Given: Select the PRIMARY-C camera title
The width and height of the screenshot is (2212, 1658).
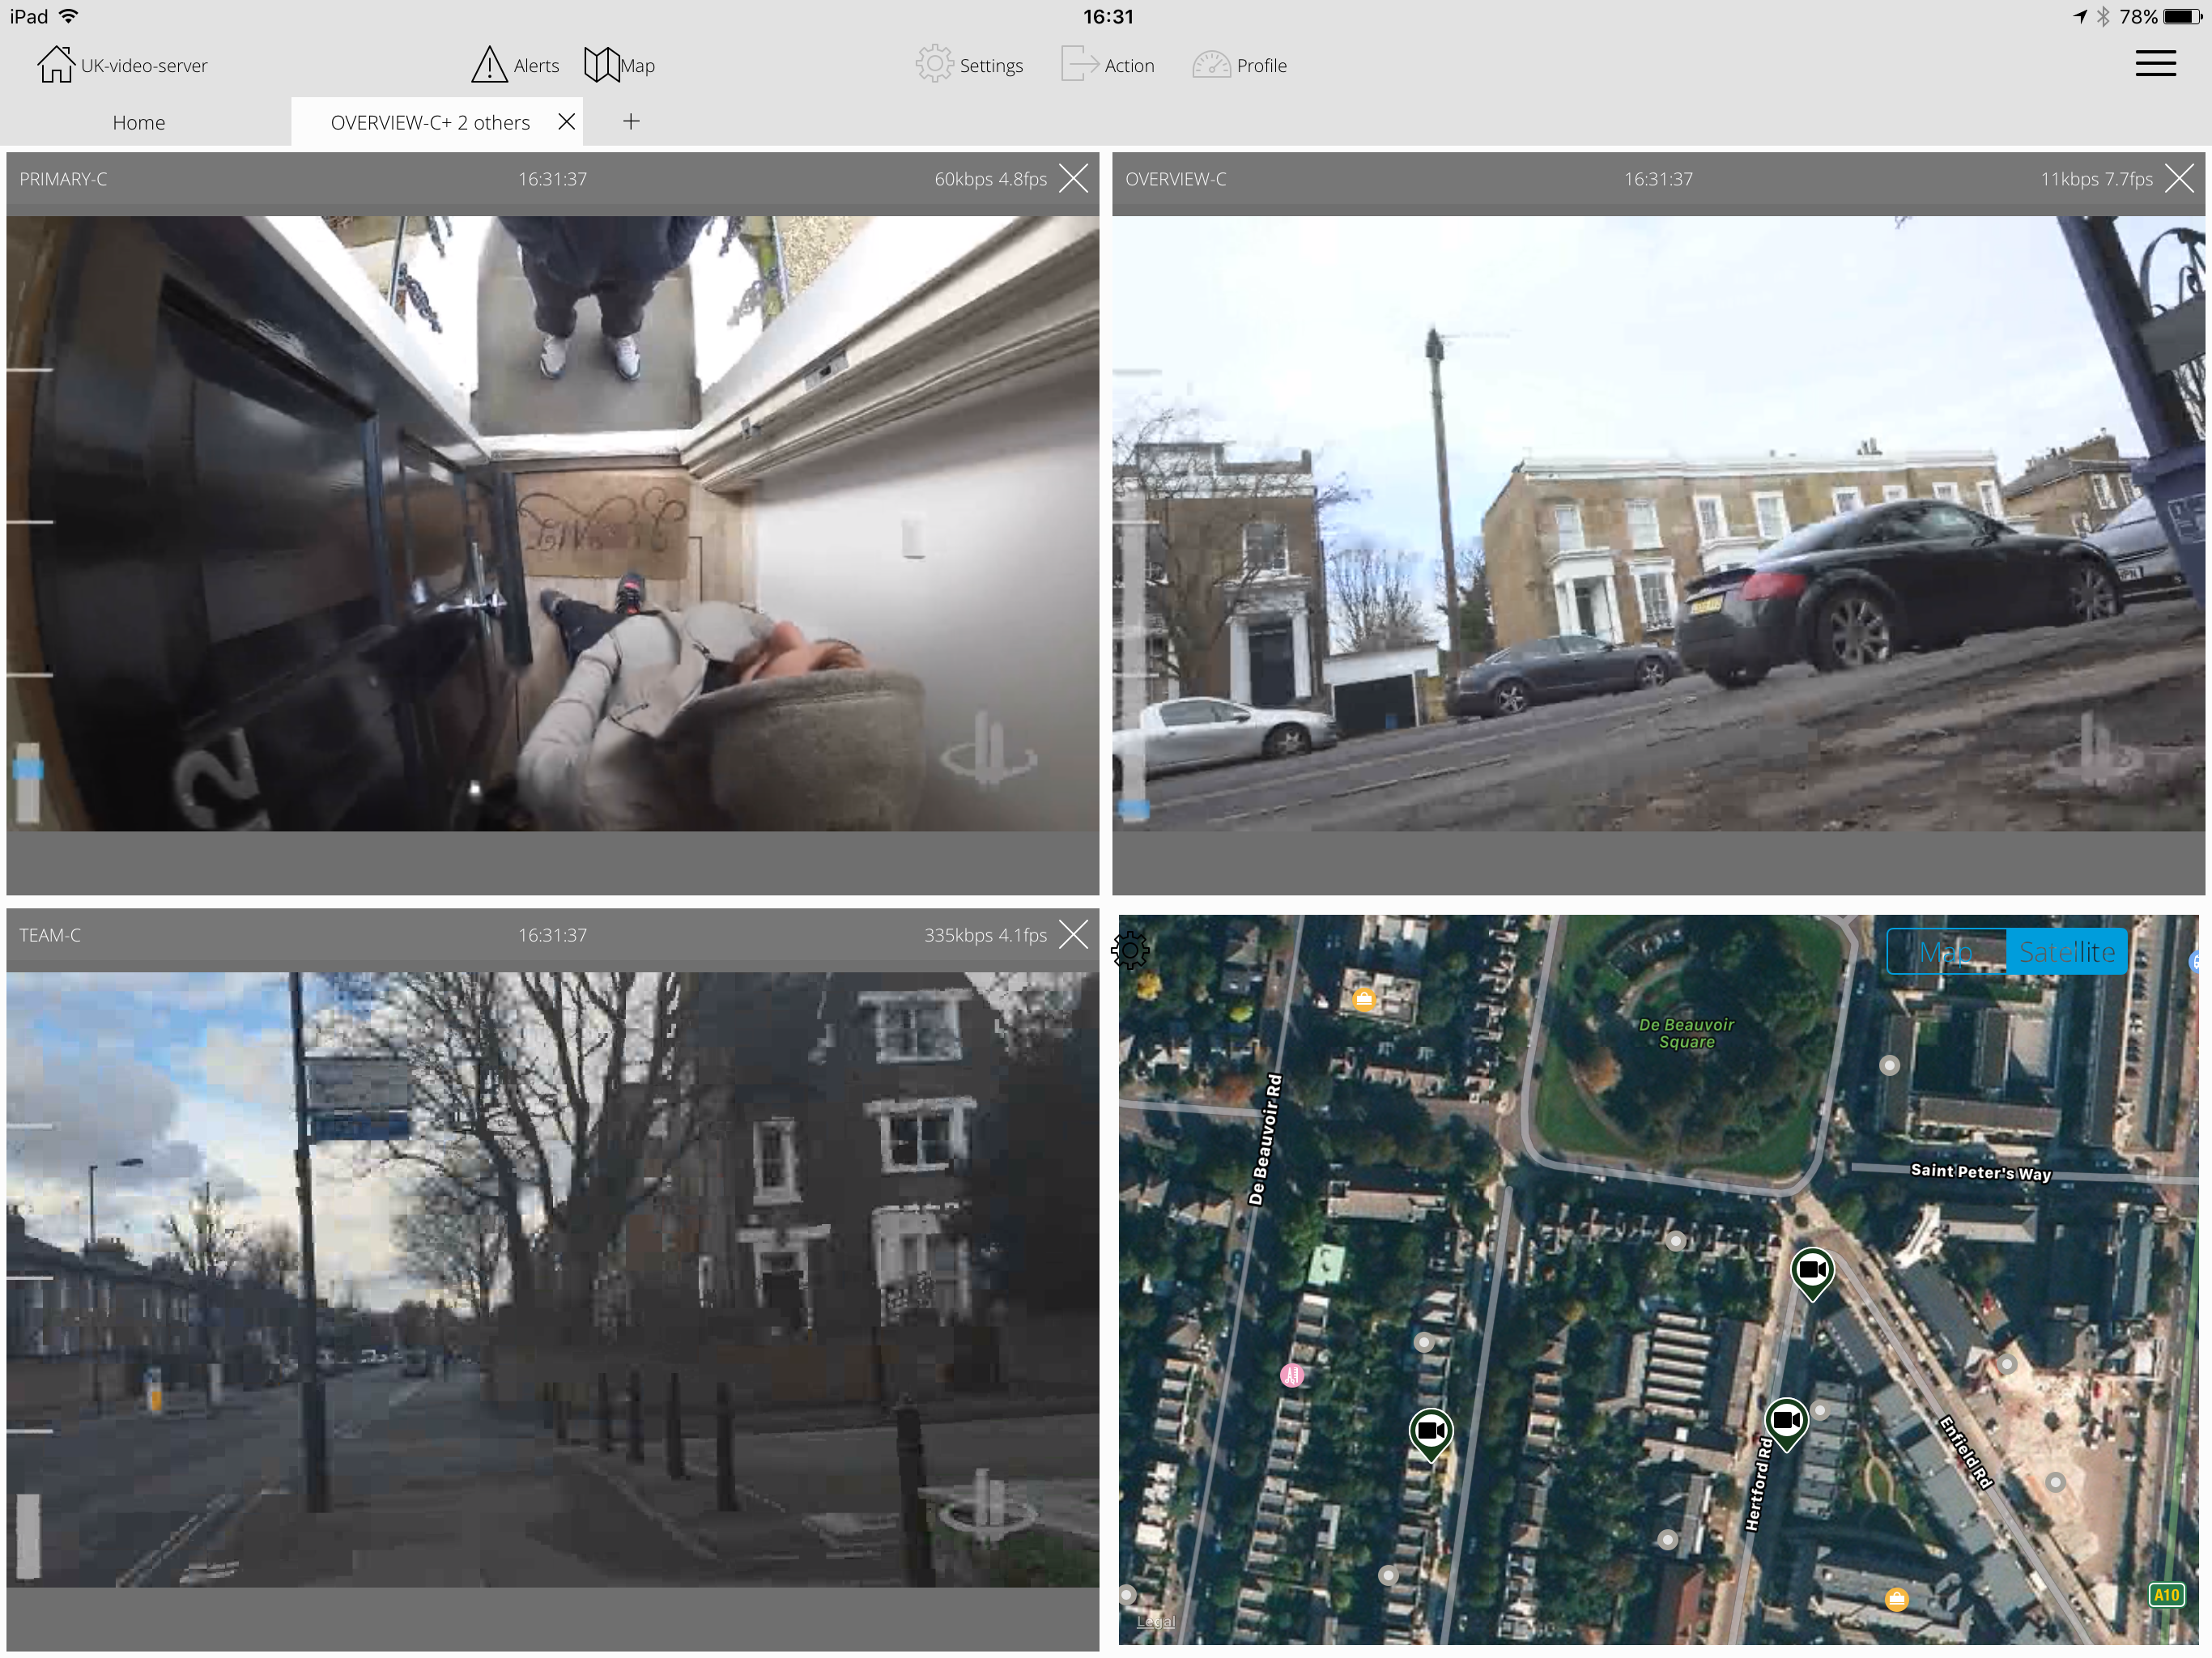Looking at the screenshot, I should [63, 179].
